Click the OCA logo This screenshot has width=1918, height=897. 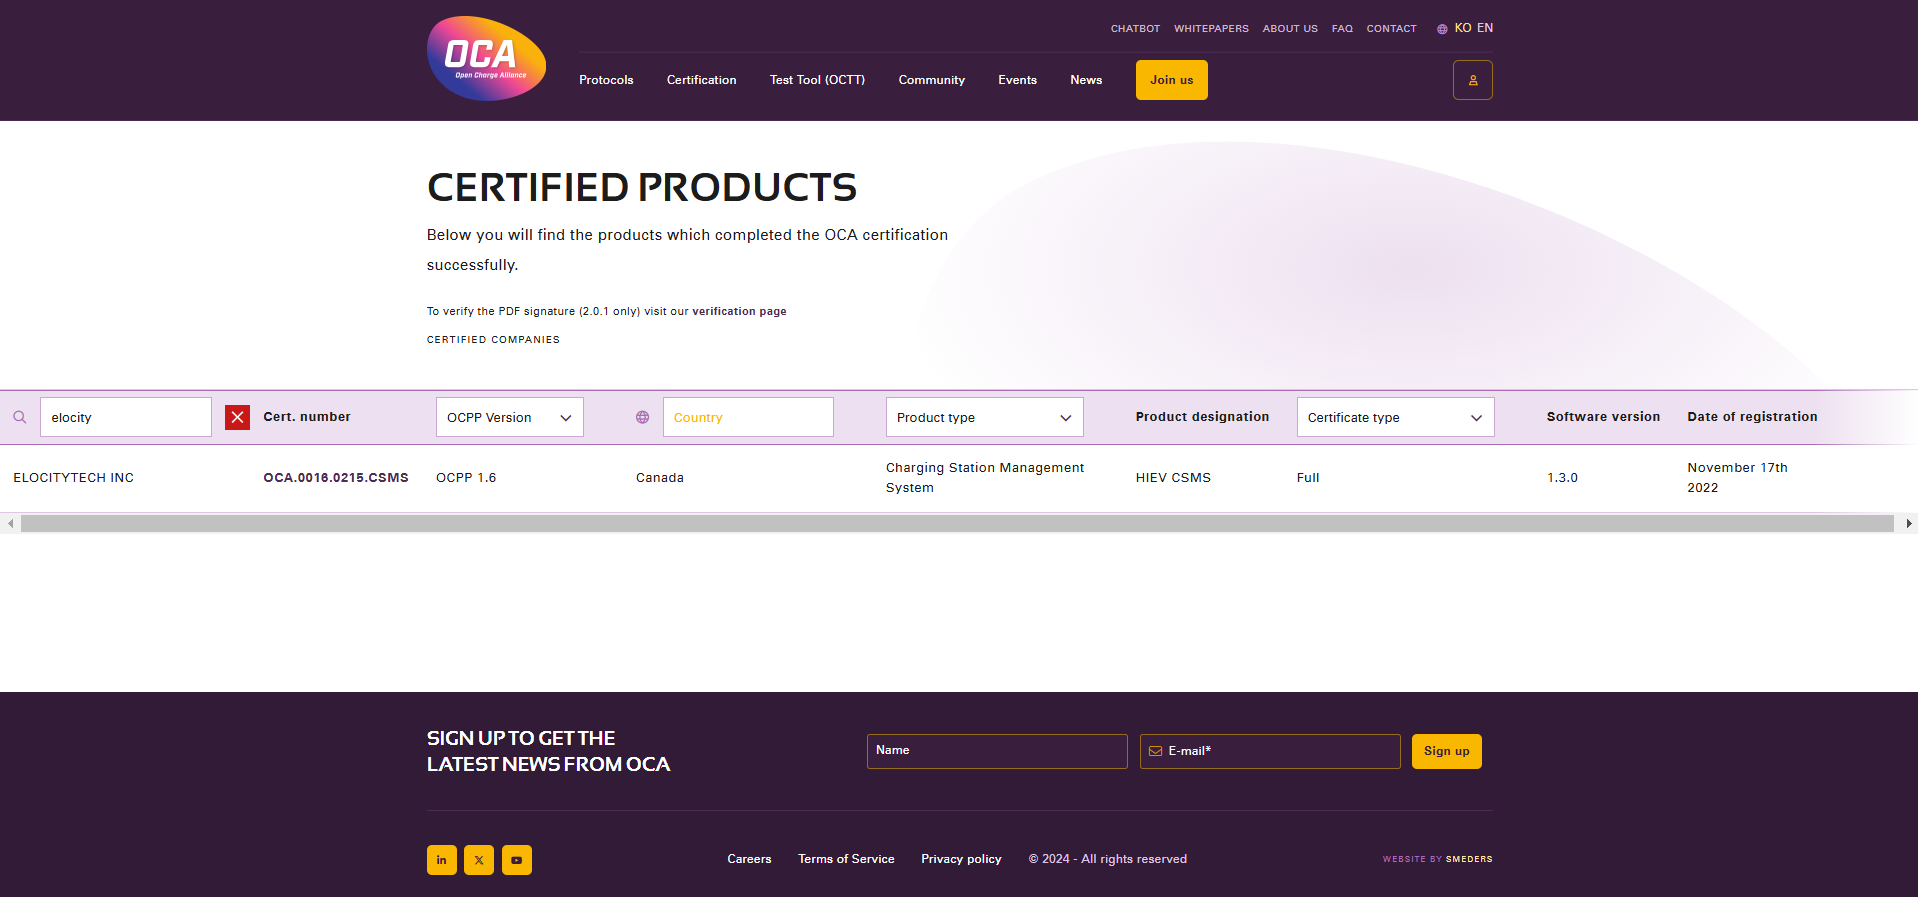(486, 58)
